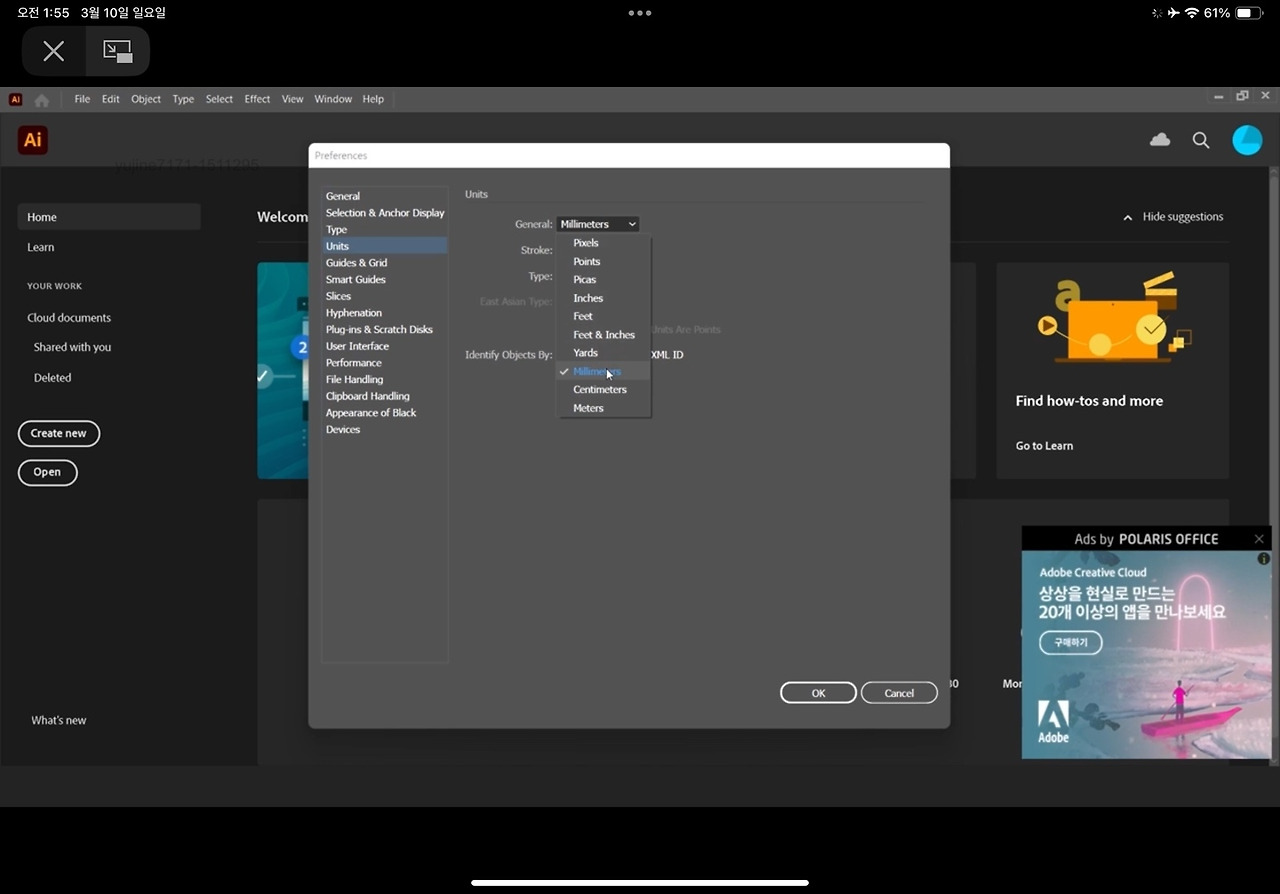Click the Illustrator home icon in menu bar

pos(42,100)
